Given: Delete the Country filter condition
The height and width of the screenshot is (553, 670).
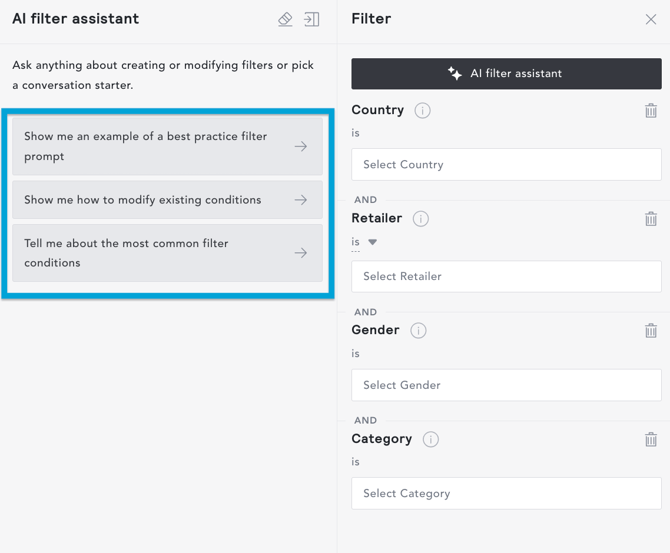Looking at the screenshot, I should pos(651,111).
